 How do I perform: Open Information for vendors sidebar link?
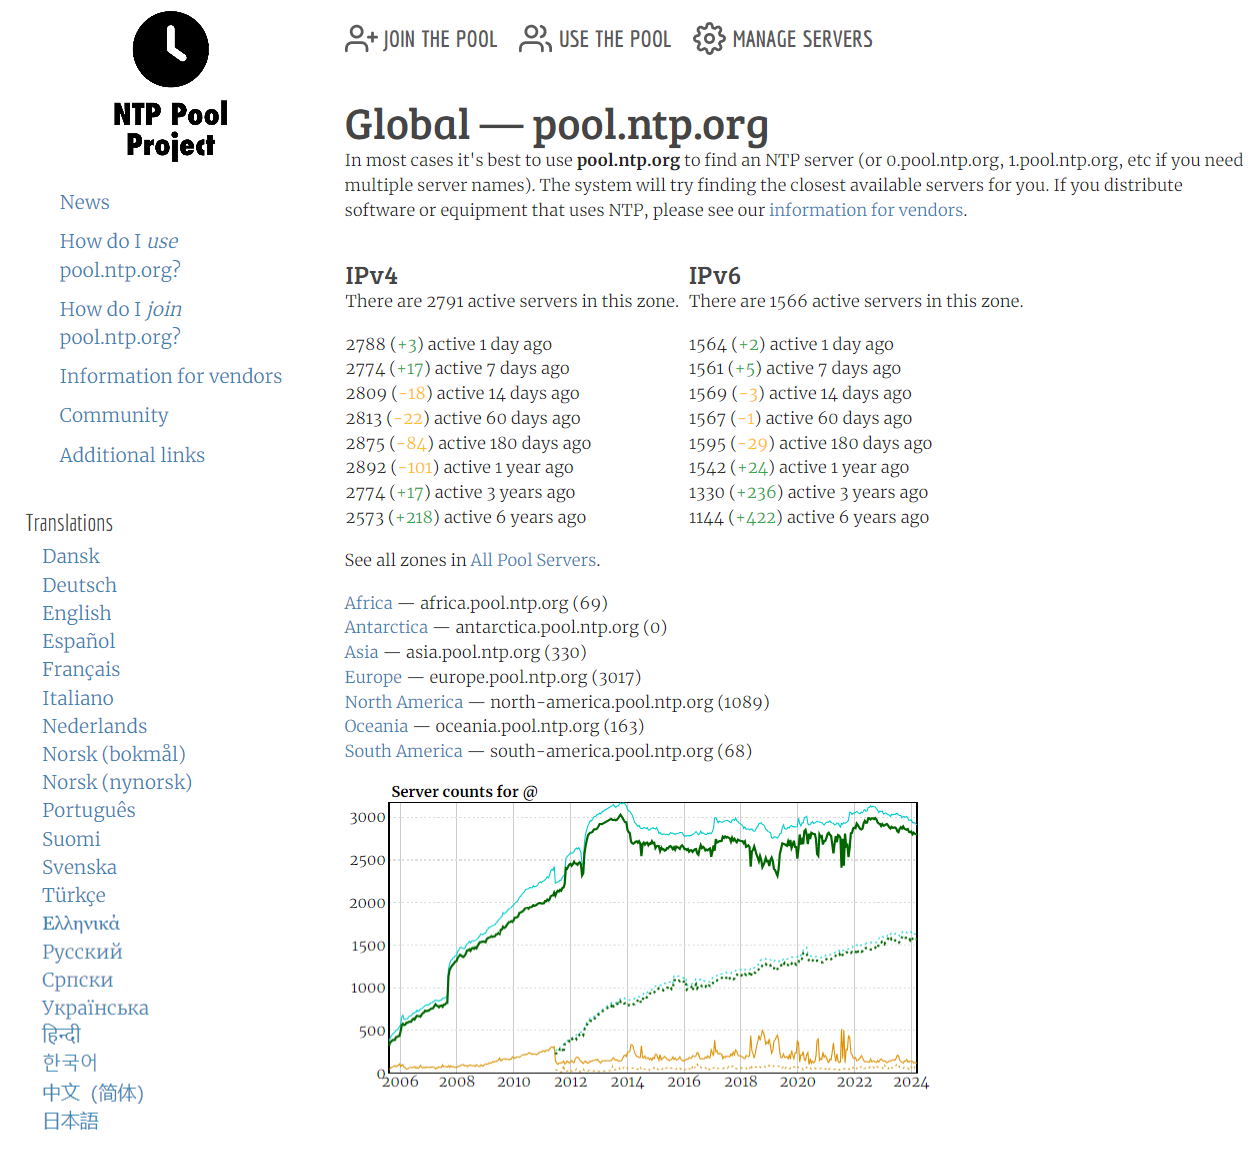click(x=171, y=376)
